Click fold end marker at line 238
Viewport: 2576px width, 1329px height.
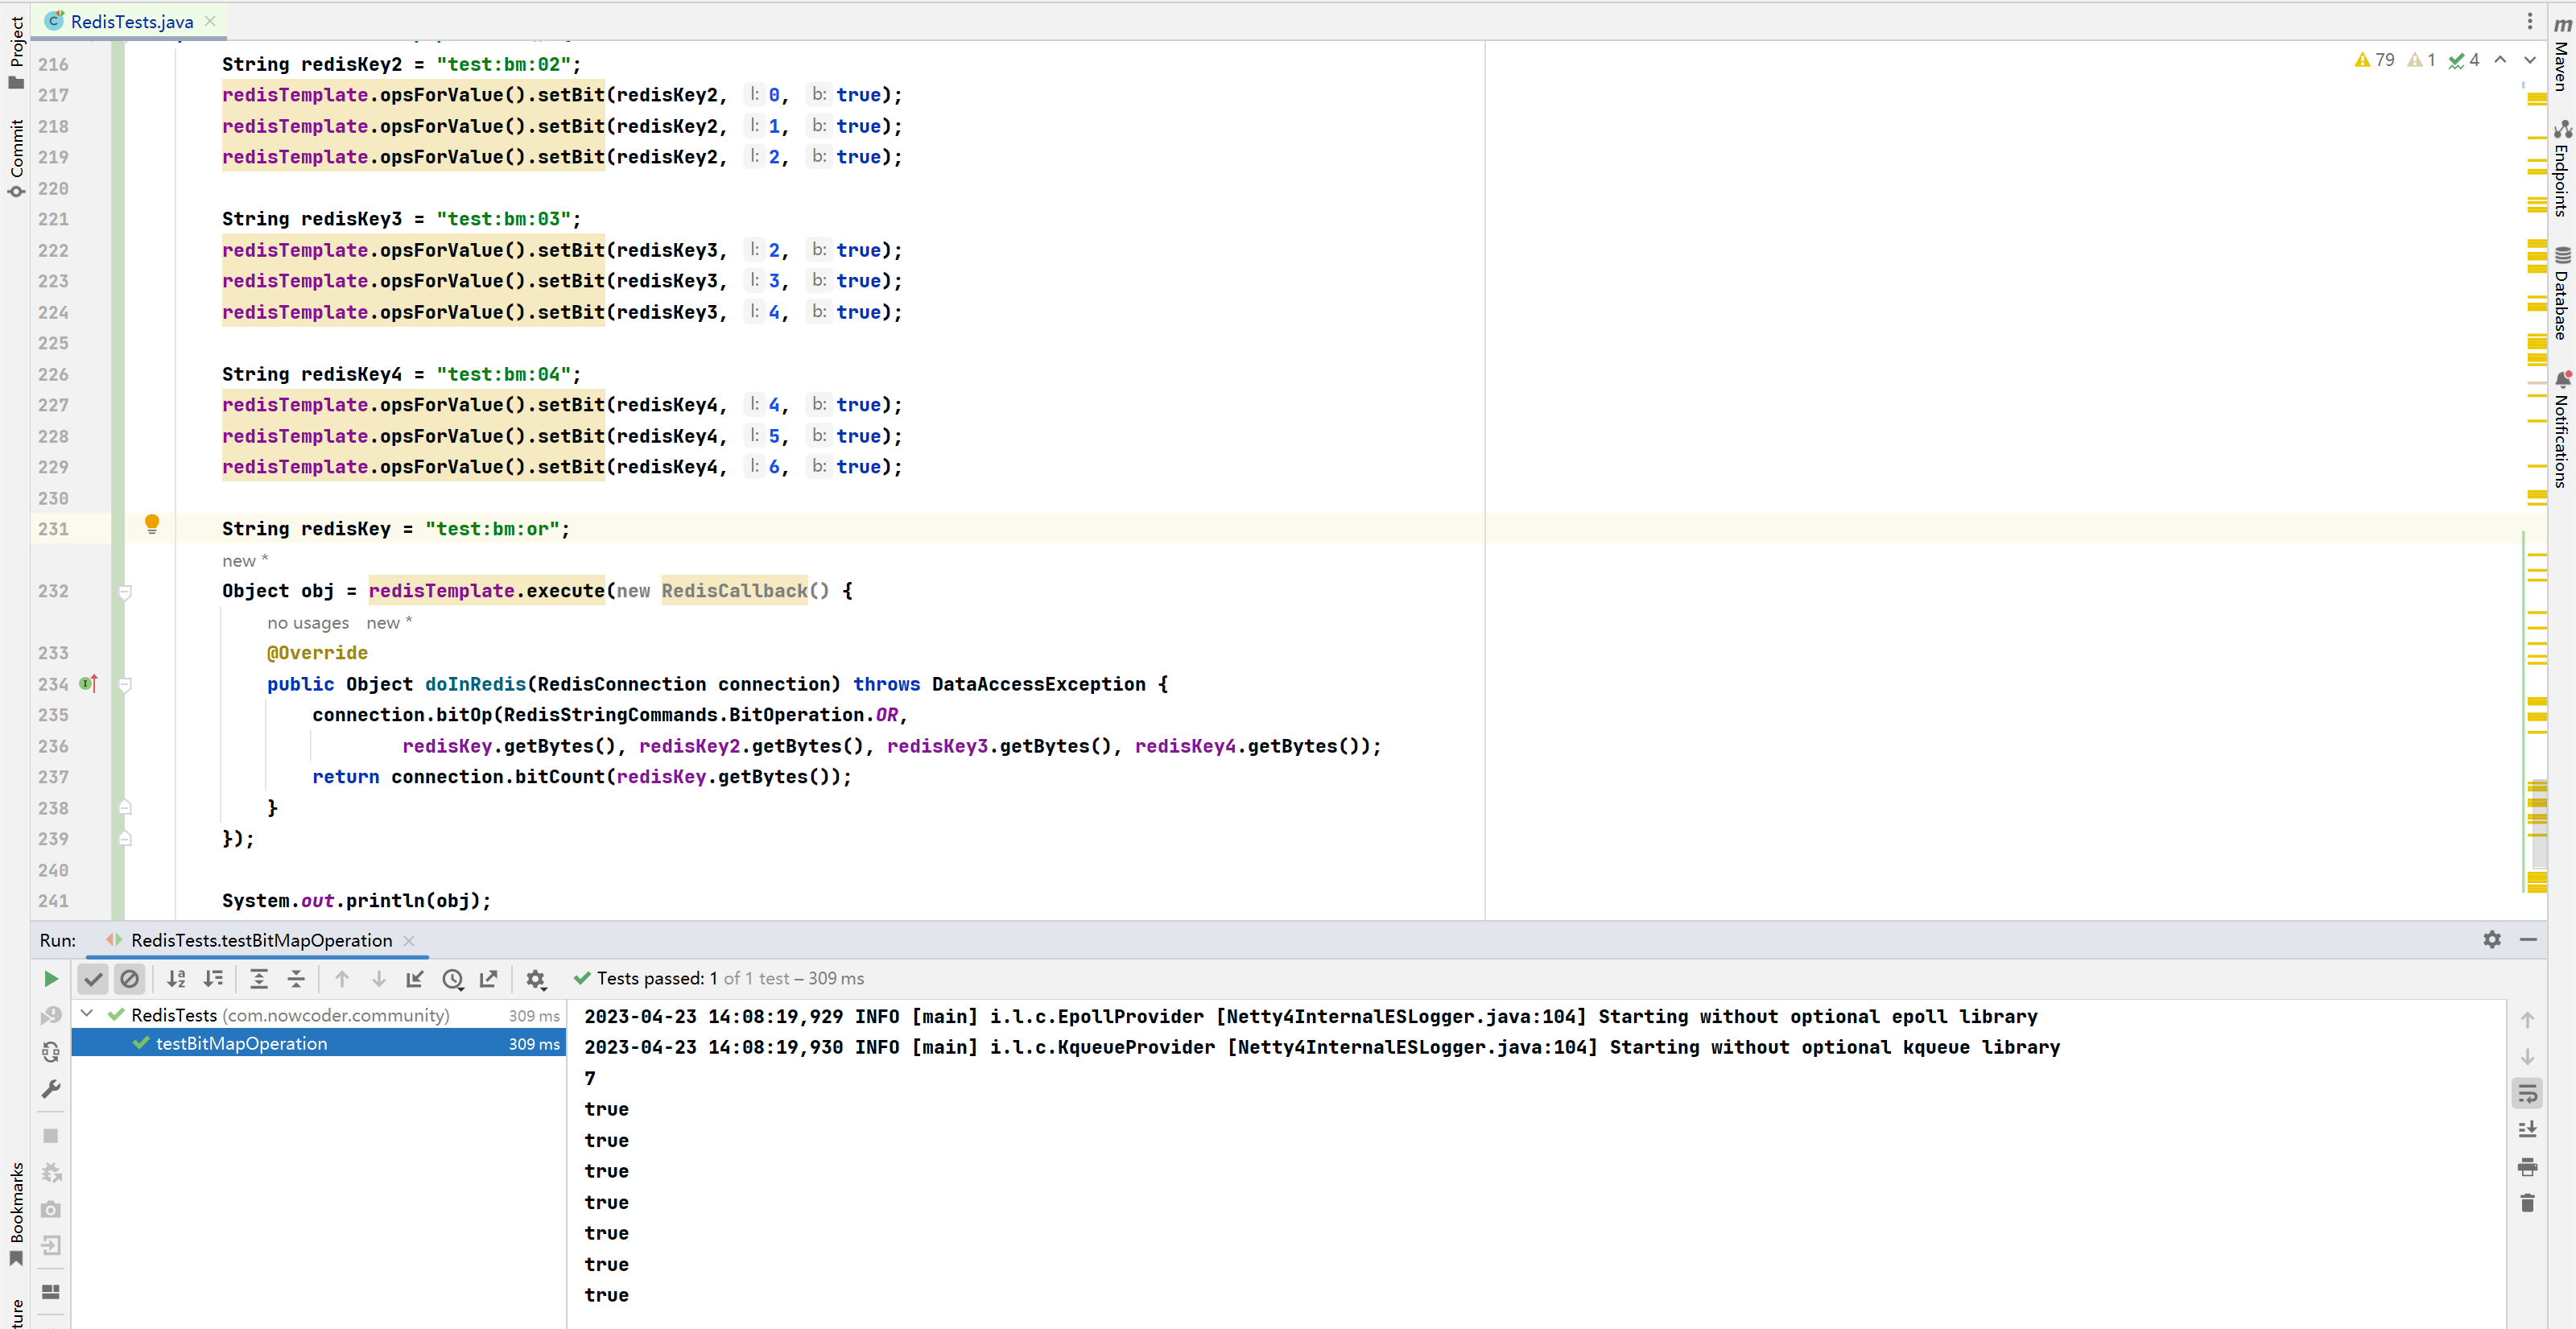[x=125, y=808]
